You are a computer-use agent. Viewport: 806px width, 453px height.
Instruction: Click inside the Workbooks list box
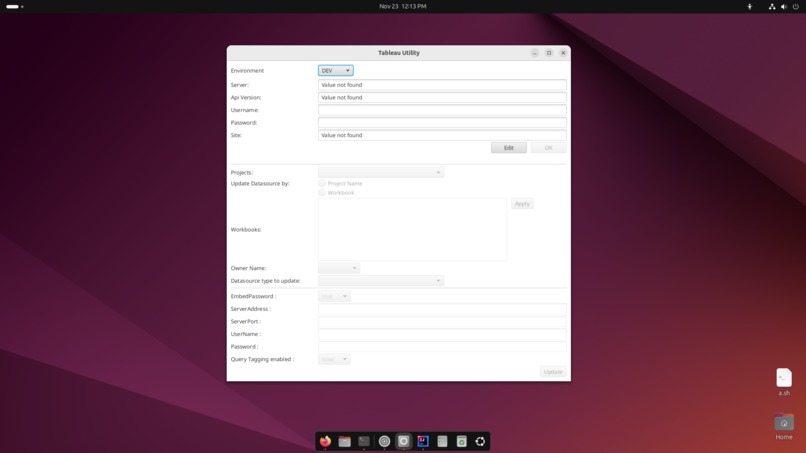(x=412, y=229)
